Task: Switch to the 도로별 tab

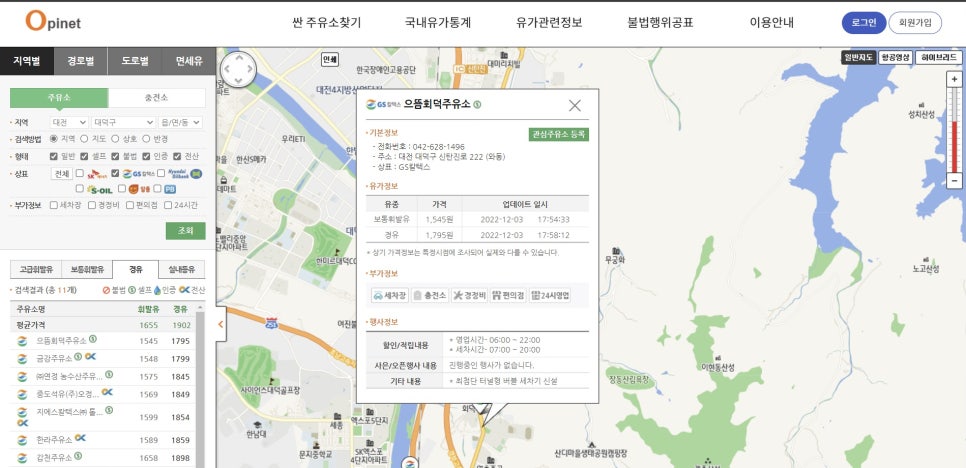Action: (x=135, y=61)
